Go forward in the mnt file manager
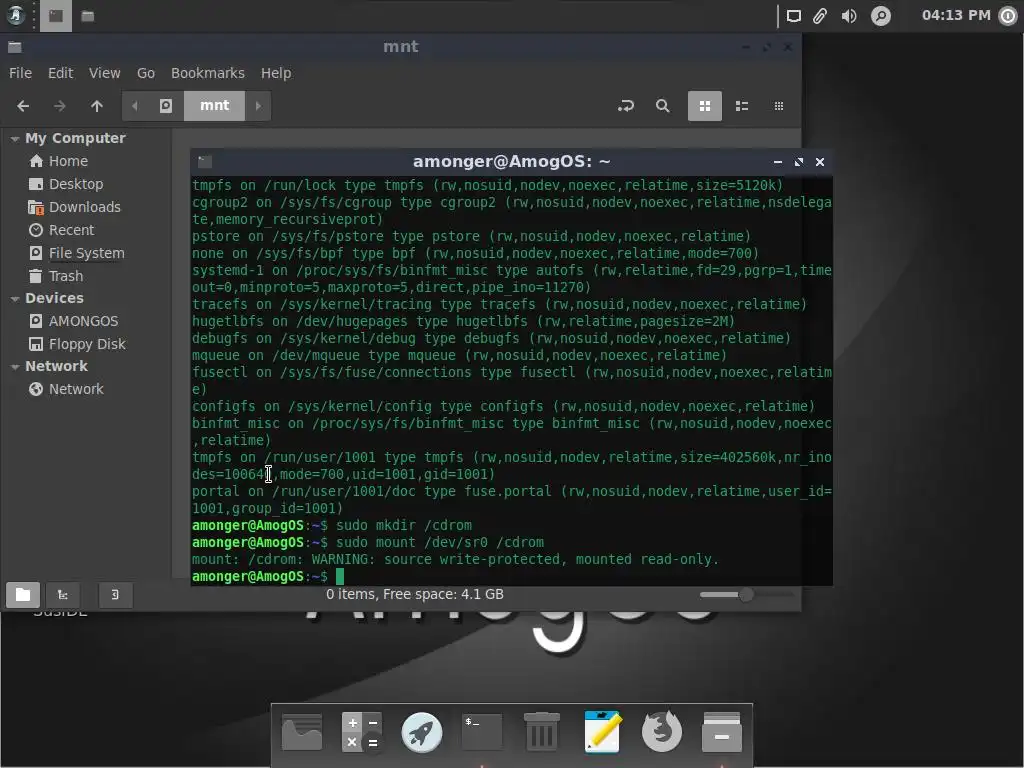Viewport: 1024px width, 768px height. click(59, 106)
